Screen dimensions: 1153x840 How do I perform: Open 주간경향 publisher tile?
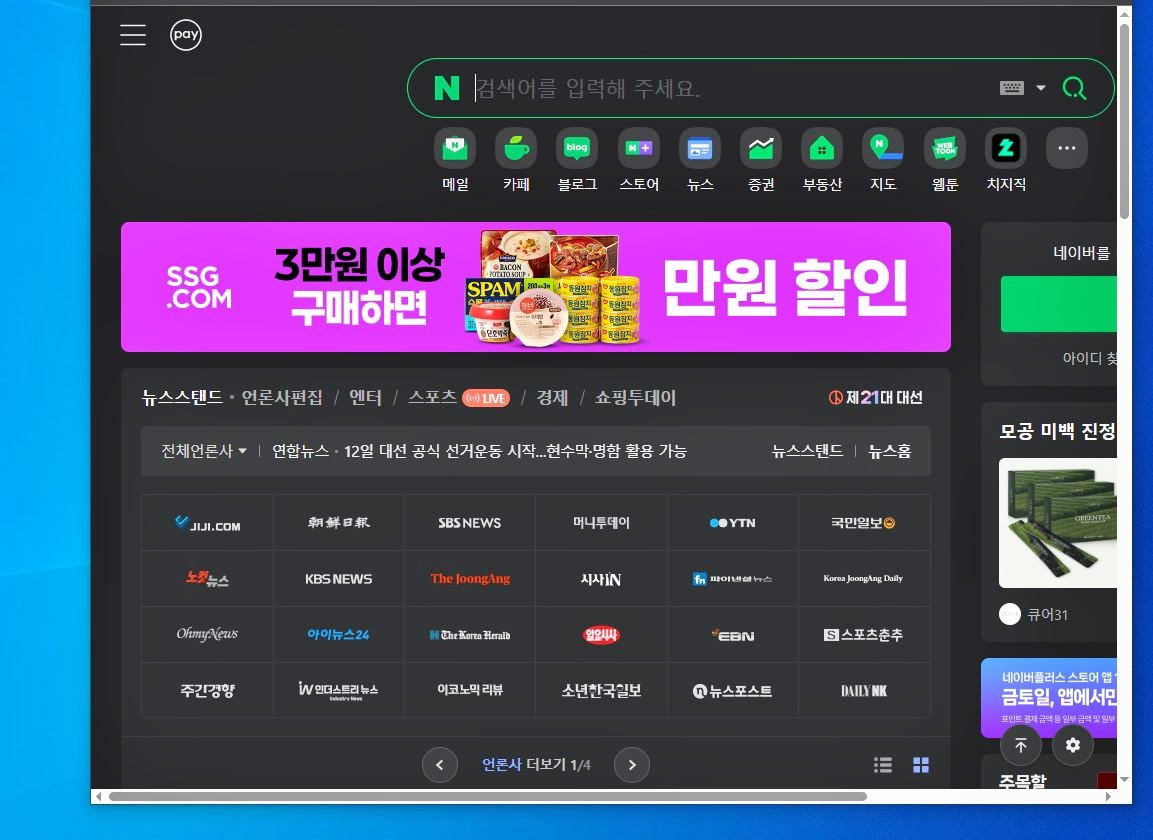207,690
